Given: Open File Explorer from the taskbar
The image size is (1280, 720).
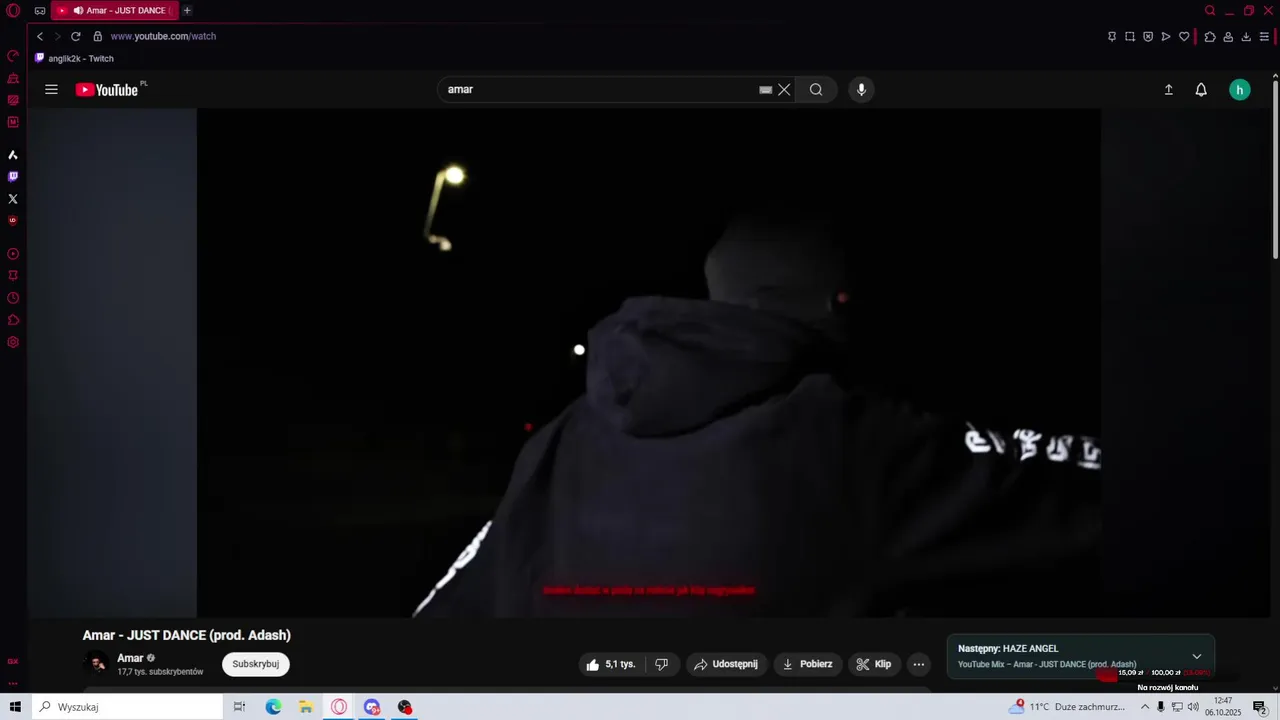Looking at the screenshot, I should 306,707.
